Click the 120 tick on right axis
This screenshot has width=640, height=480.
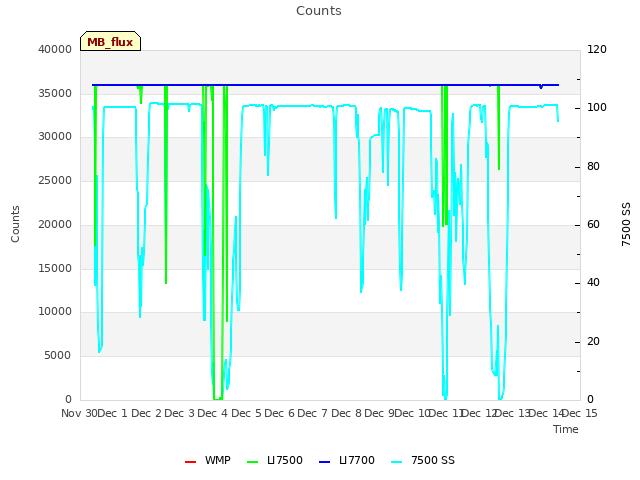(597, 49)
